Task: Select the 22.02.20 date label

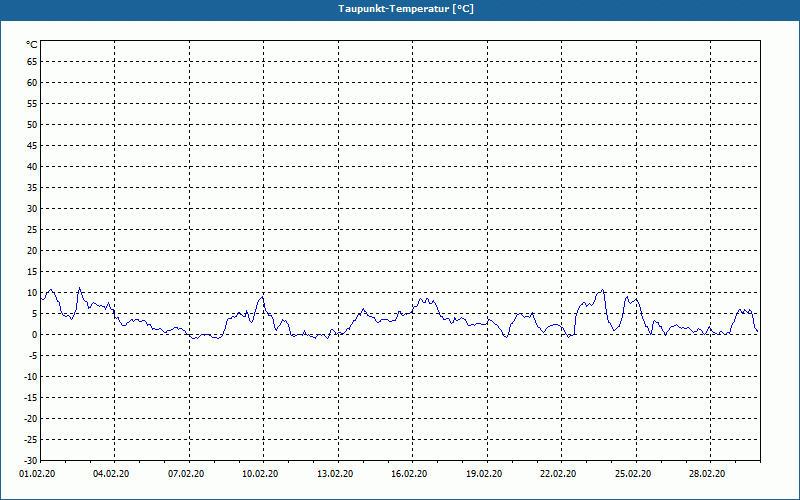Action: 558,474
